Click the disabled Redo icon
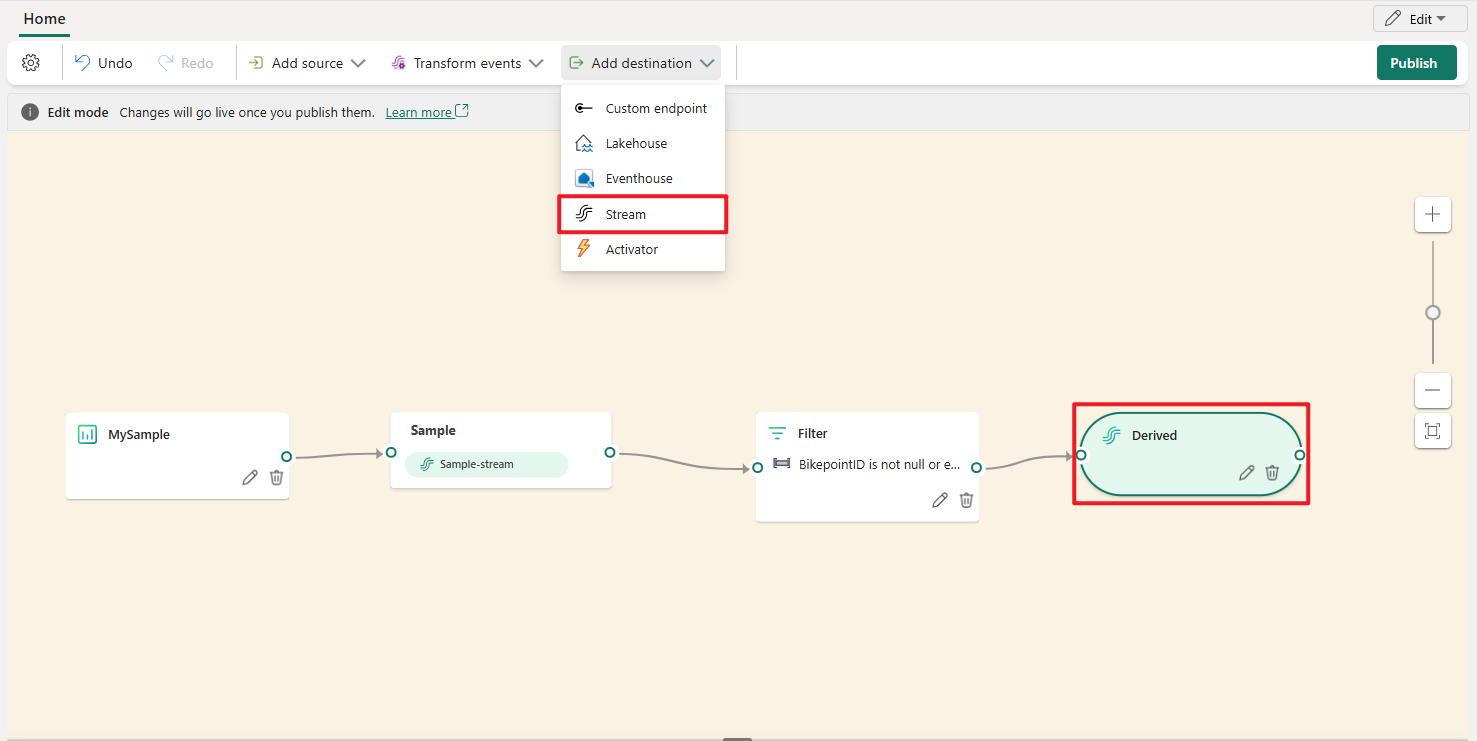Viewport: 1477px width, 741px height. [x=184, y=62]
